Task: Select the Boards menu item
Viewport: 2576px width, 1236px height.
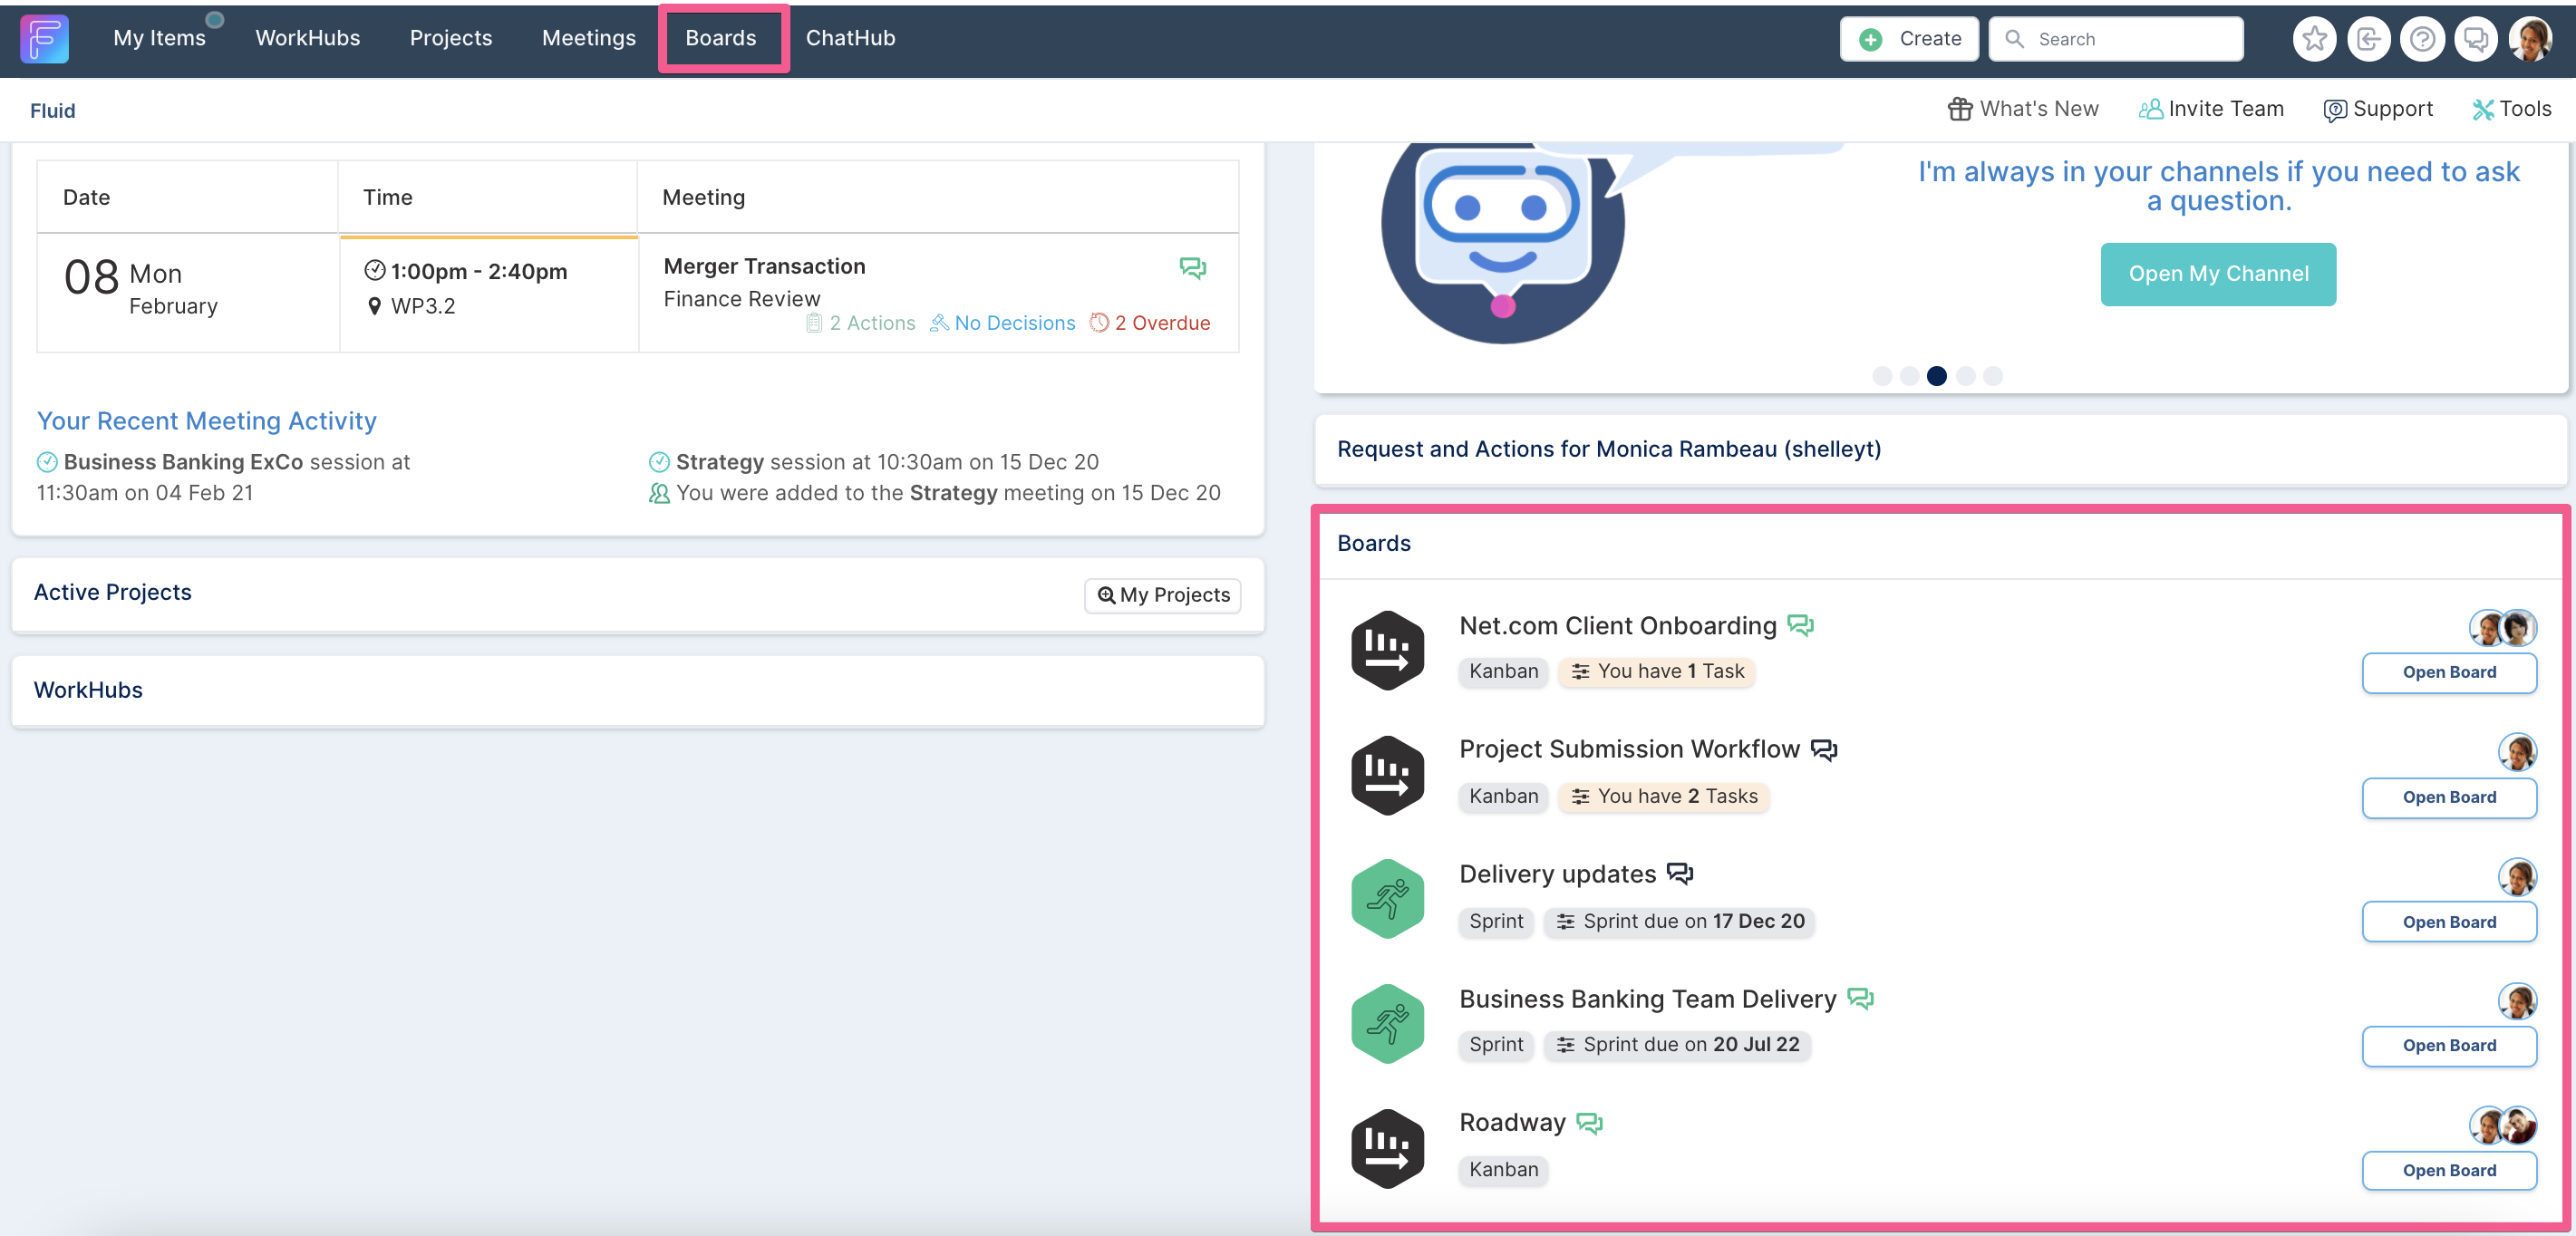Action: 721,38
